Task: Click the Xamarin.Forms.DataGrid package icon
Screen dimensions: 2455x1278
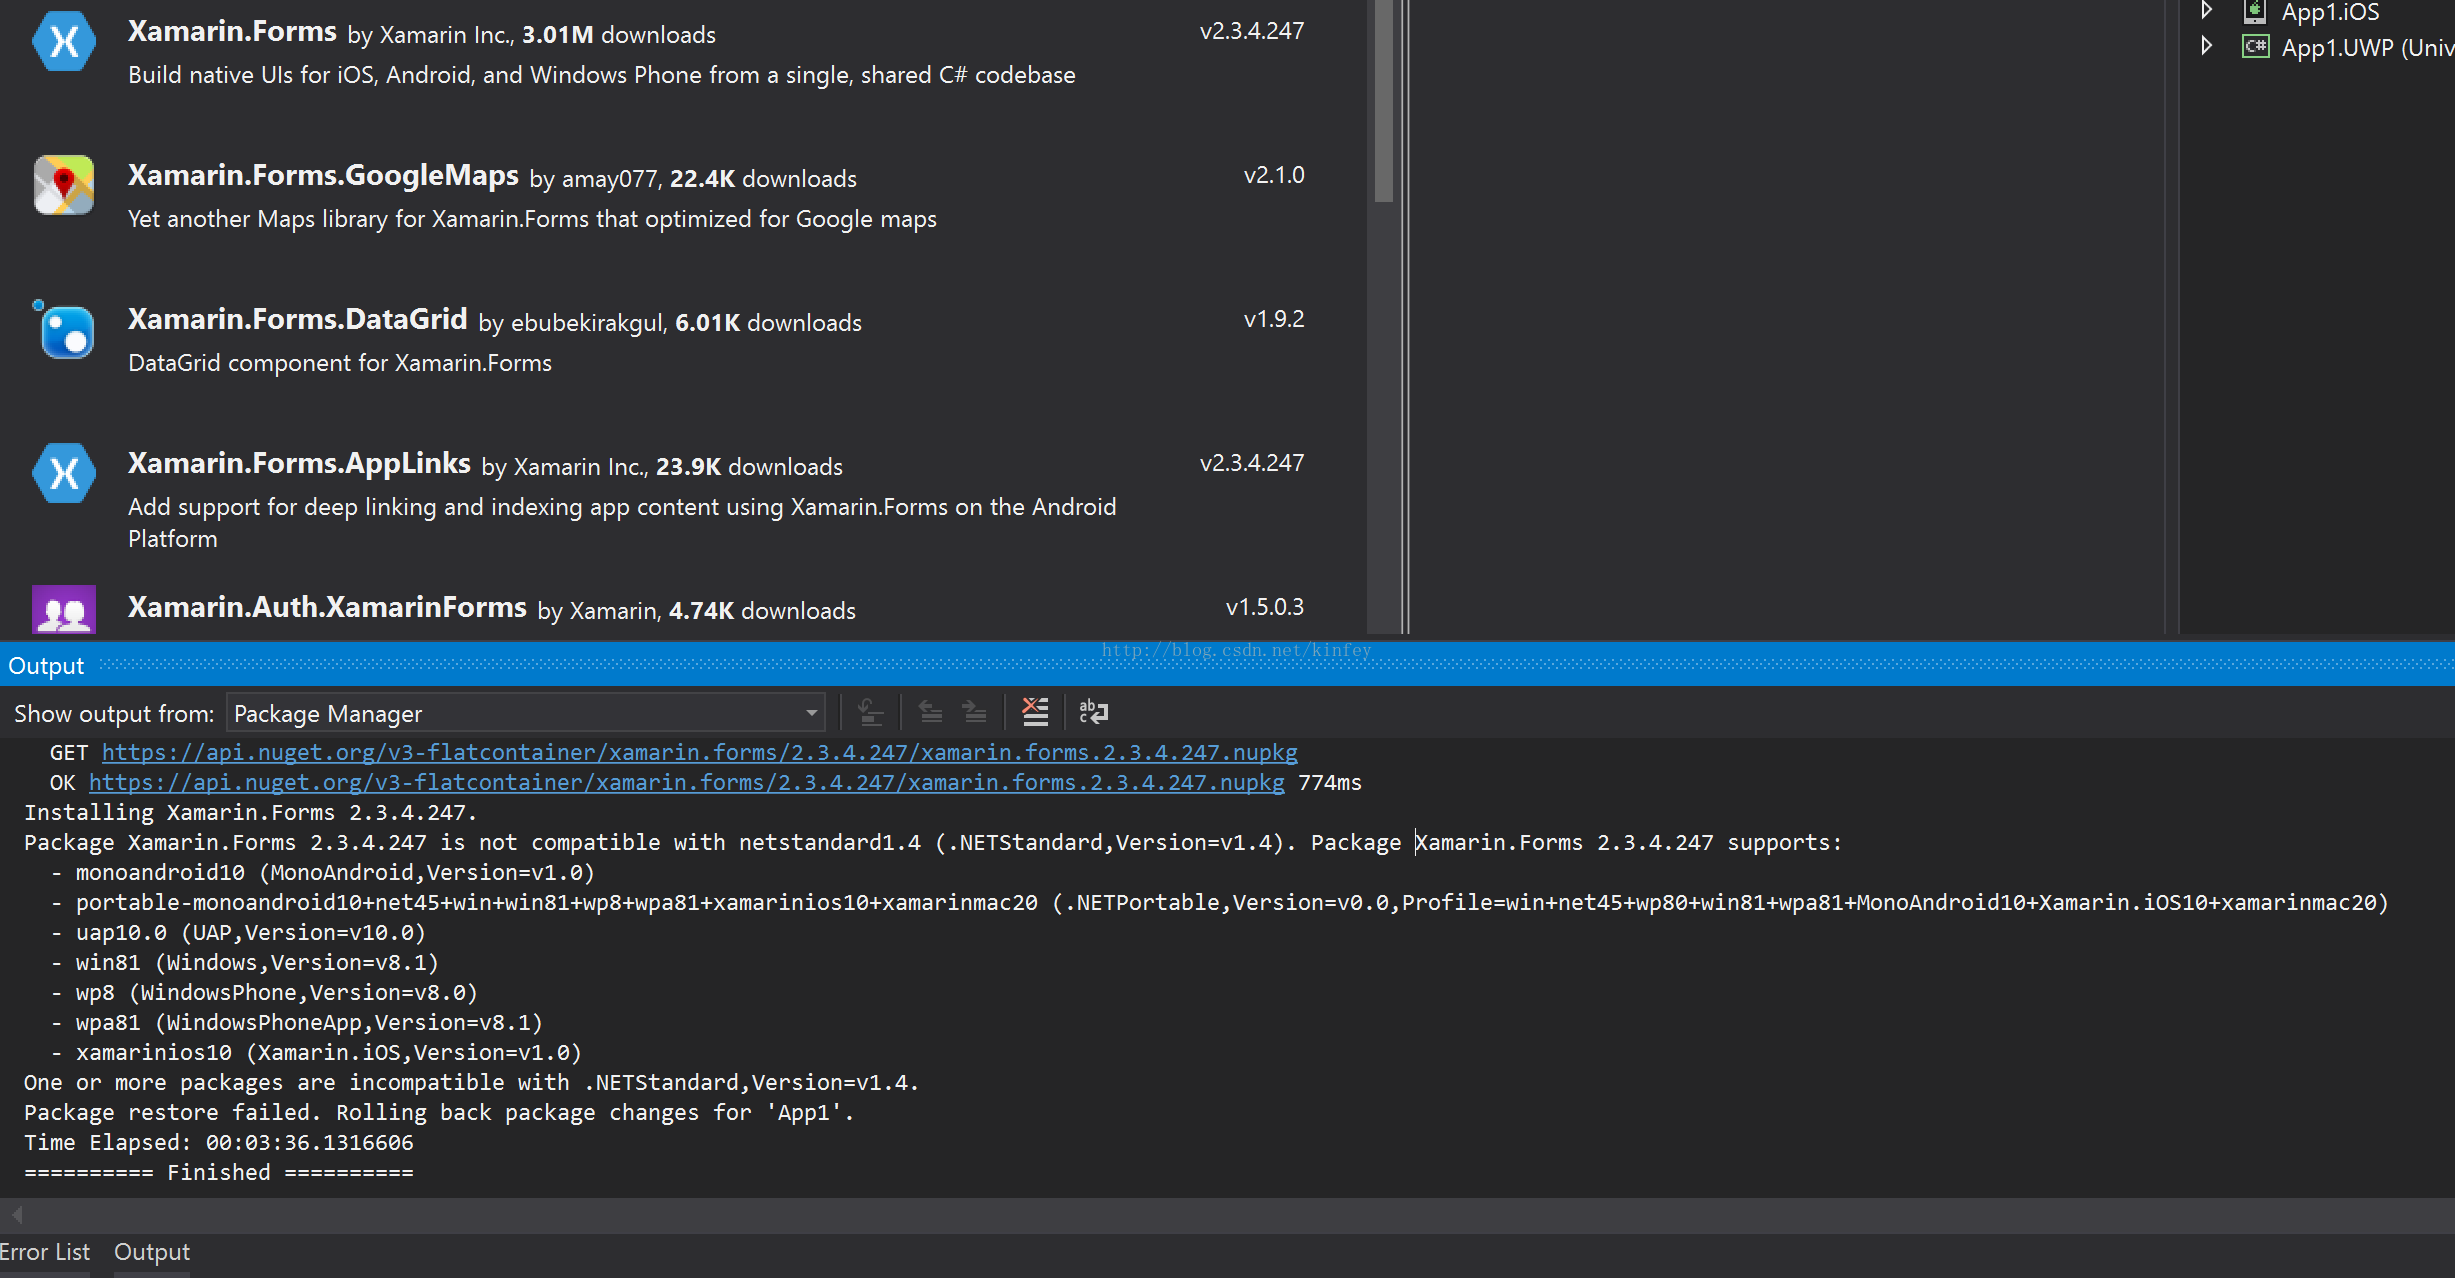Action: click(64, 330)
